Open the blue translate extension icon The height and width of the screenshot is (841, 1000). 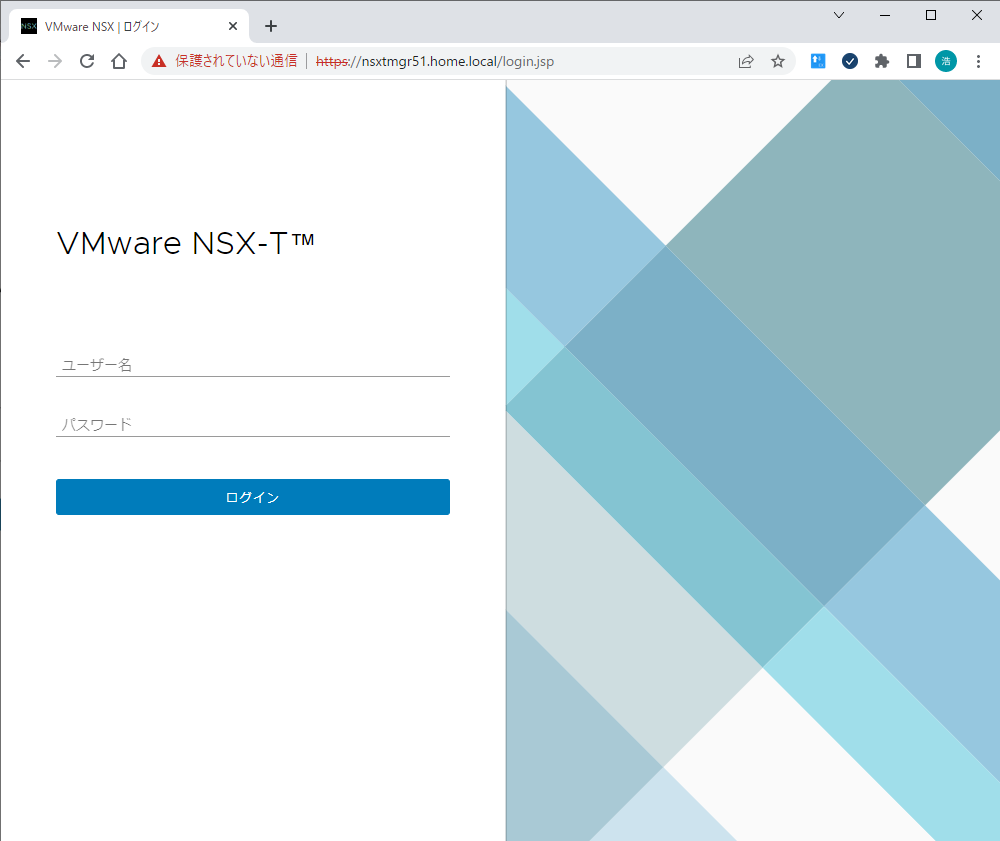tap(818, 61)
